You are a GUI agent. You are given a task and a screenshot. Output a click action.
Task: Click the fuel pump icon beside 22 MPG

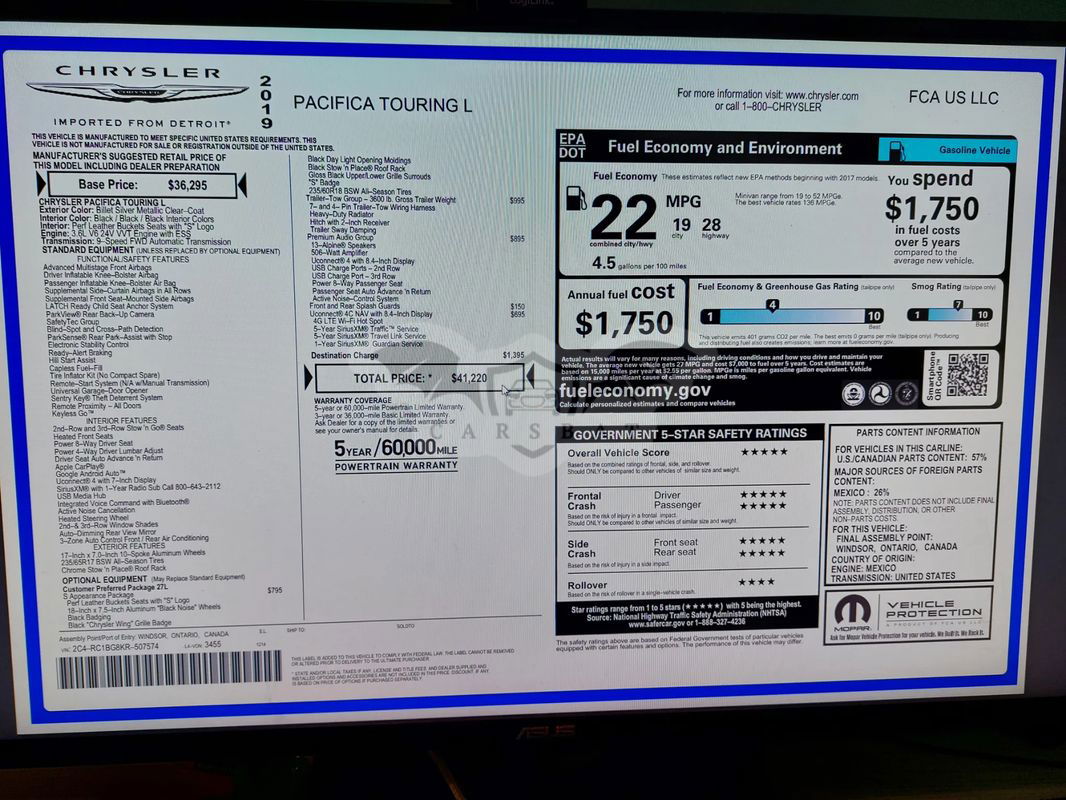(x=576, y=198)
